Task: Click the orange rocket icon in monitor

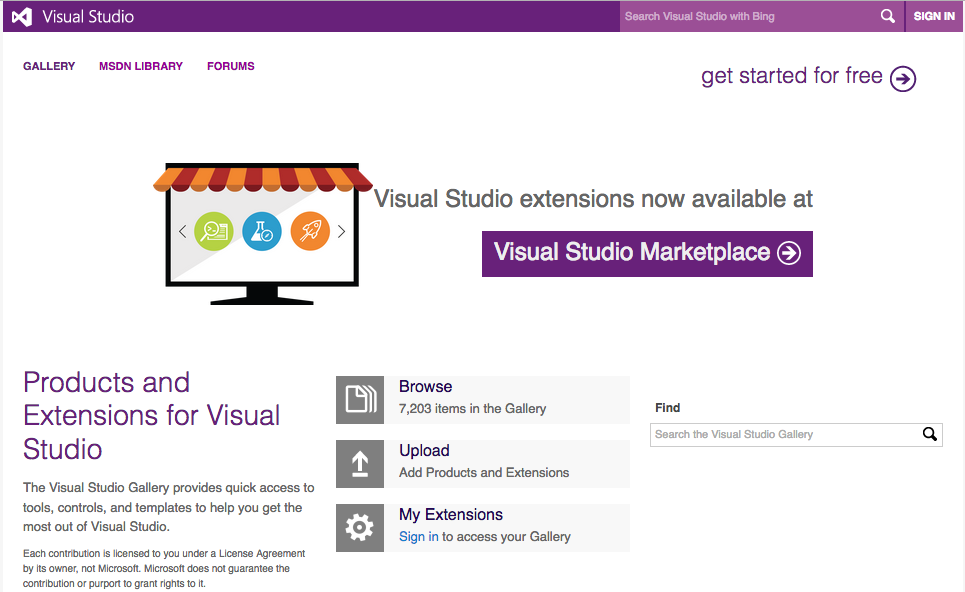Action: pyautogui.click(x=310, y=231)
